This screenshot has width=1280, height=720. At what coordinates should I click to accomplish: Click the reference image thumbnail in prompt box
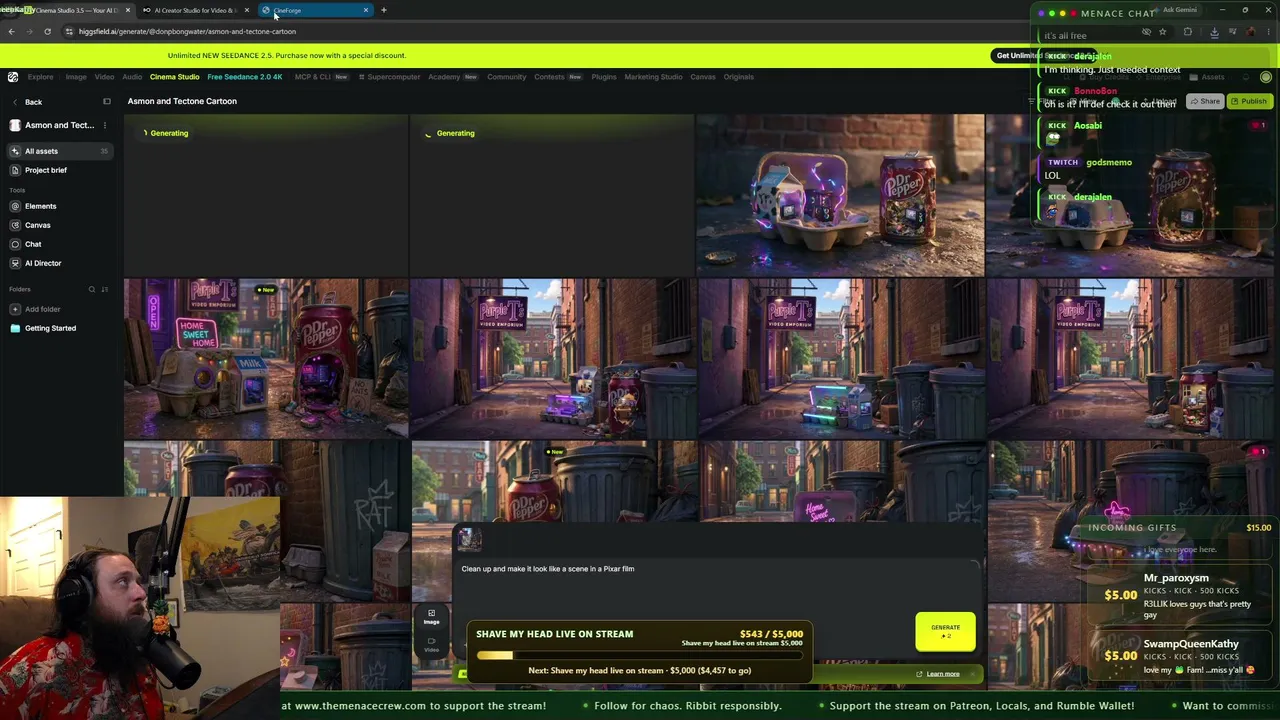[470, 540]
